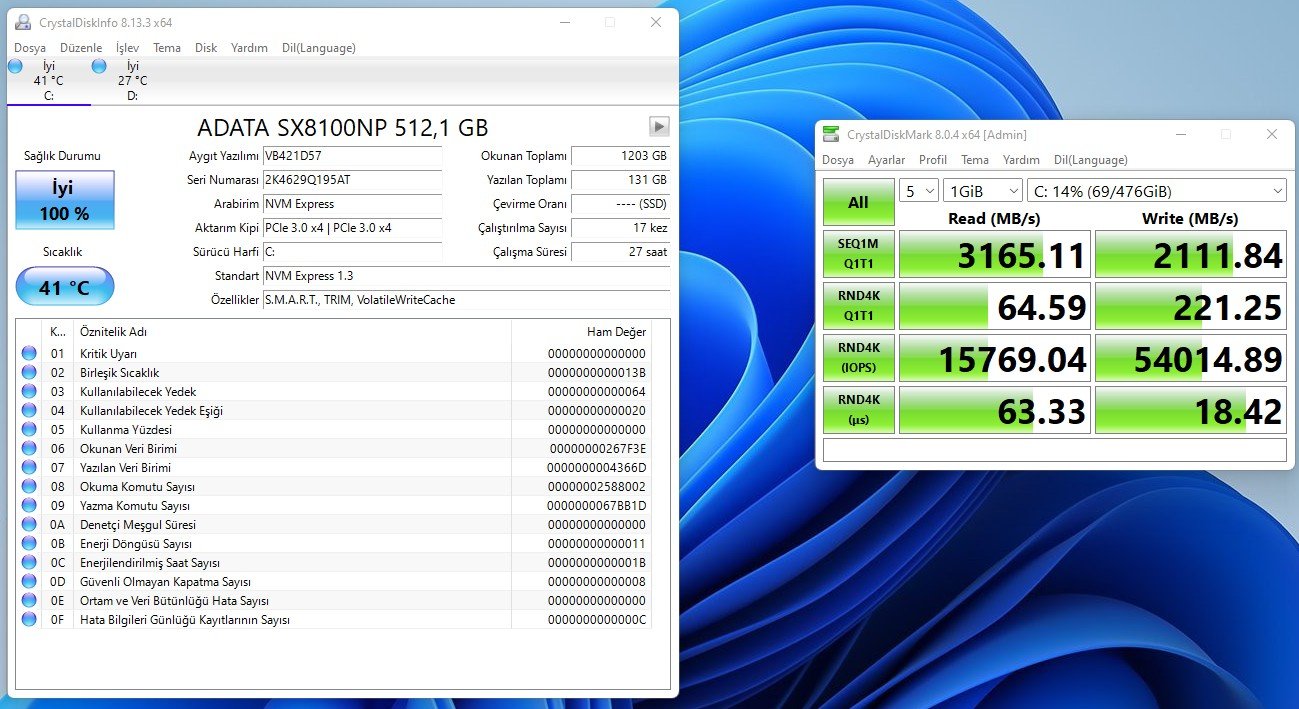Screen dimensions: 1299x709
Task: Click the Aktarım Kipi field PCIe 3.0 x4
Action: point(352,227)
